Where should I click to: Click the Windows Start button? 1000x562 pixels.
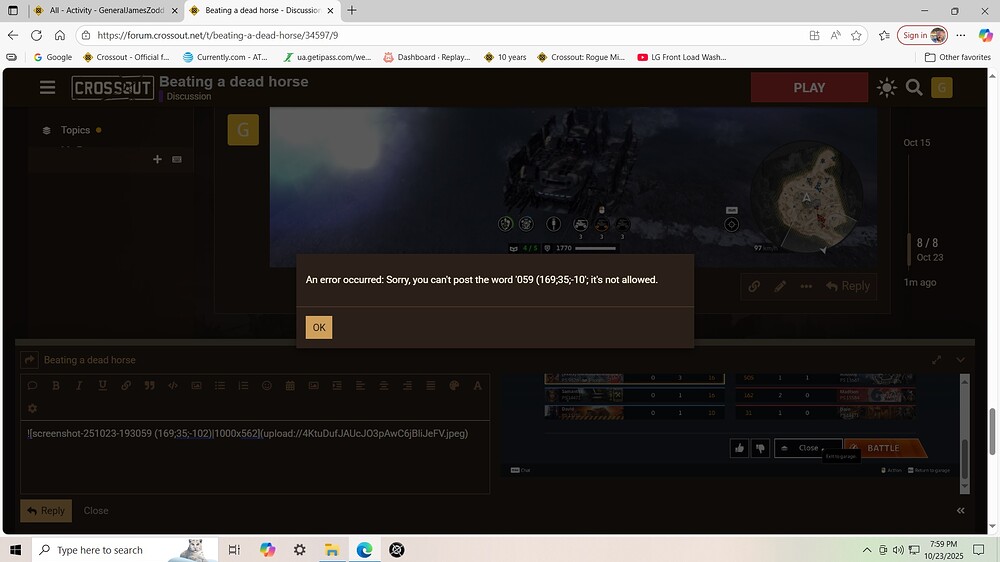pos(16,550)
